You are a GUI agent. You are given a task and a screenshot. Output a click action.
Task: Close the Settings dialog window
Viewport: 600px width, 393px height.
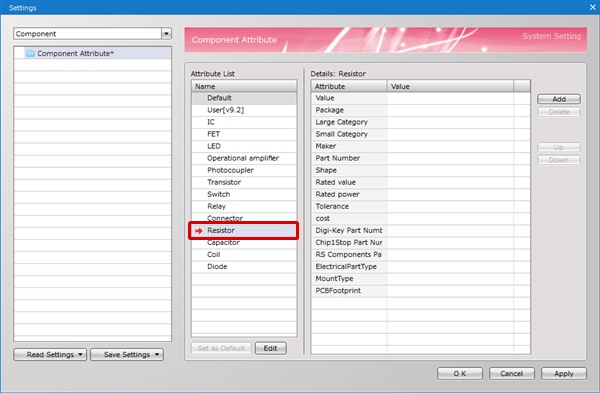pyautogui.click(x=592, y=7)
